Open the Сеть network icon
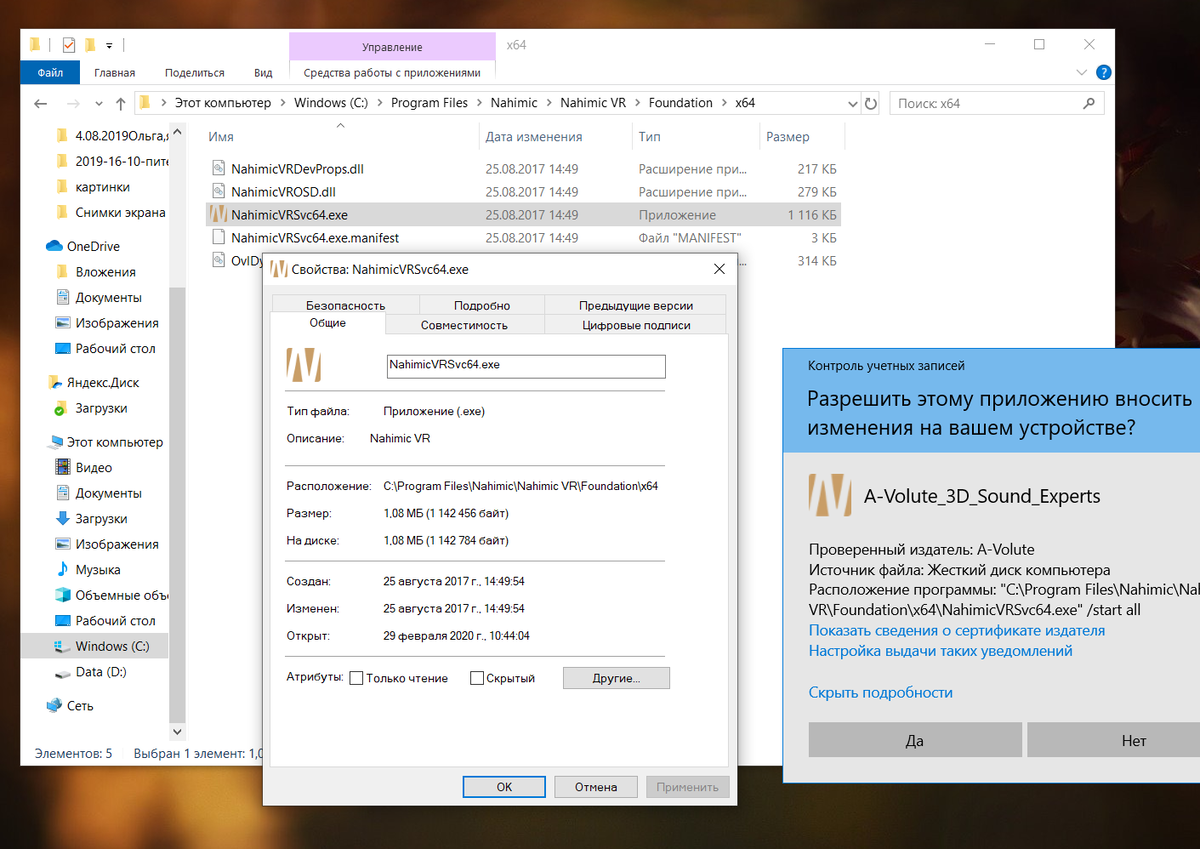 (54, 705)
